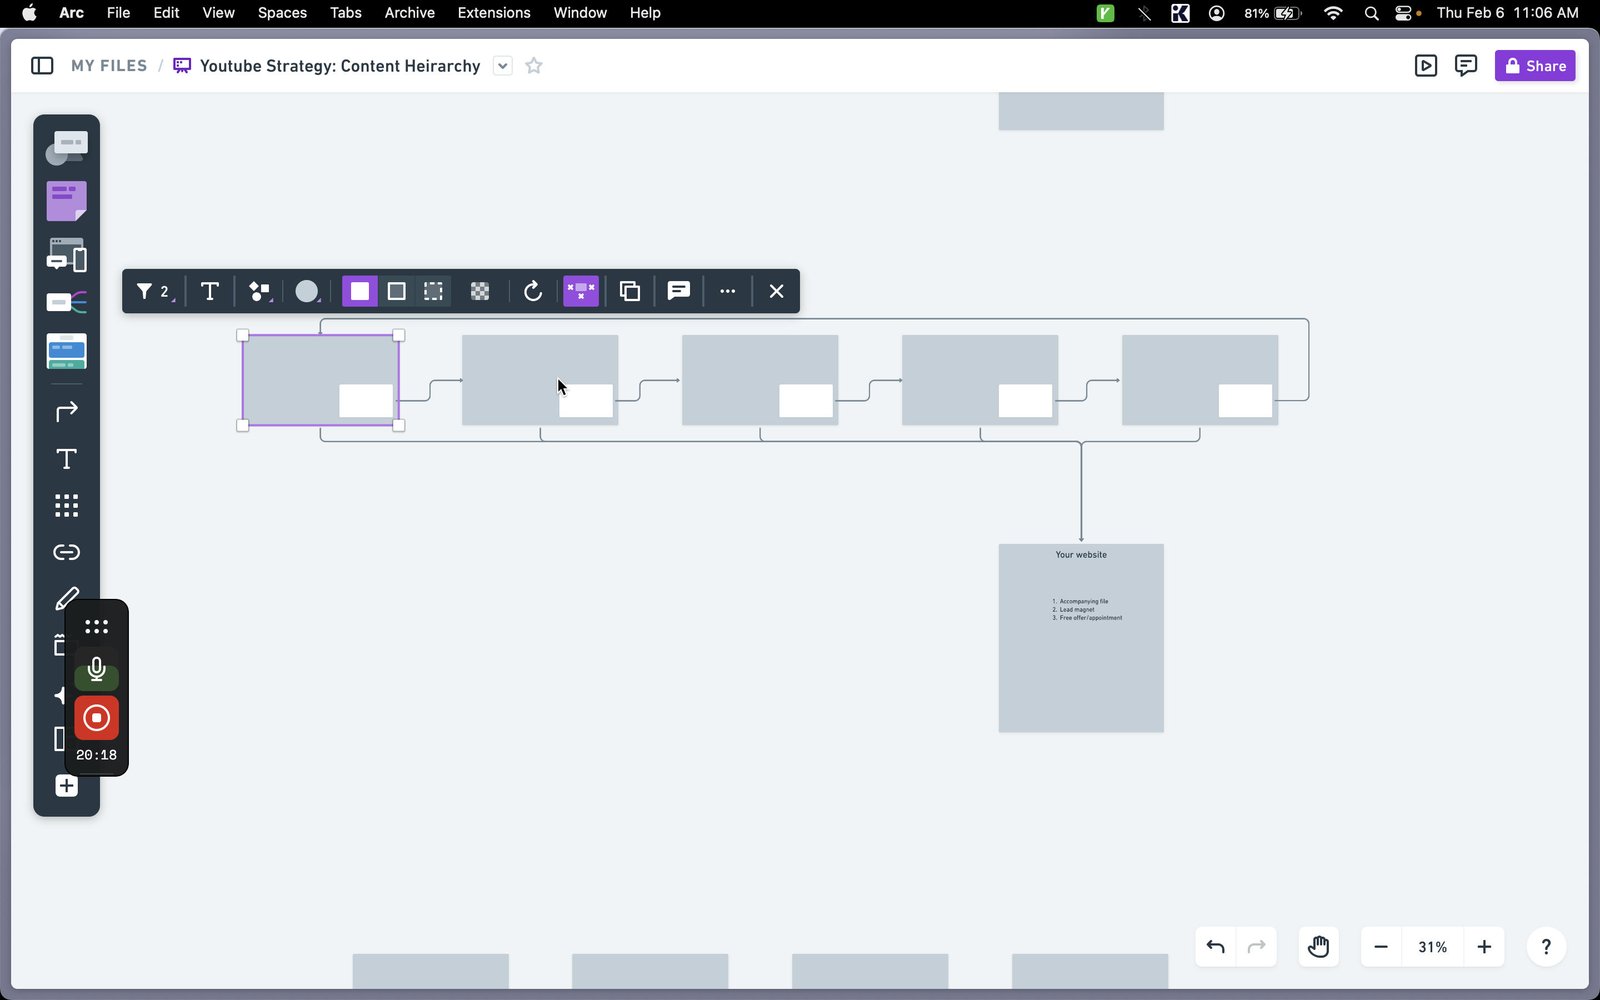This screenshot has height=1000, width=1600.
Task: Apply dashed border style to shape
Action: (433, 291)
